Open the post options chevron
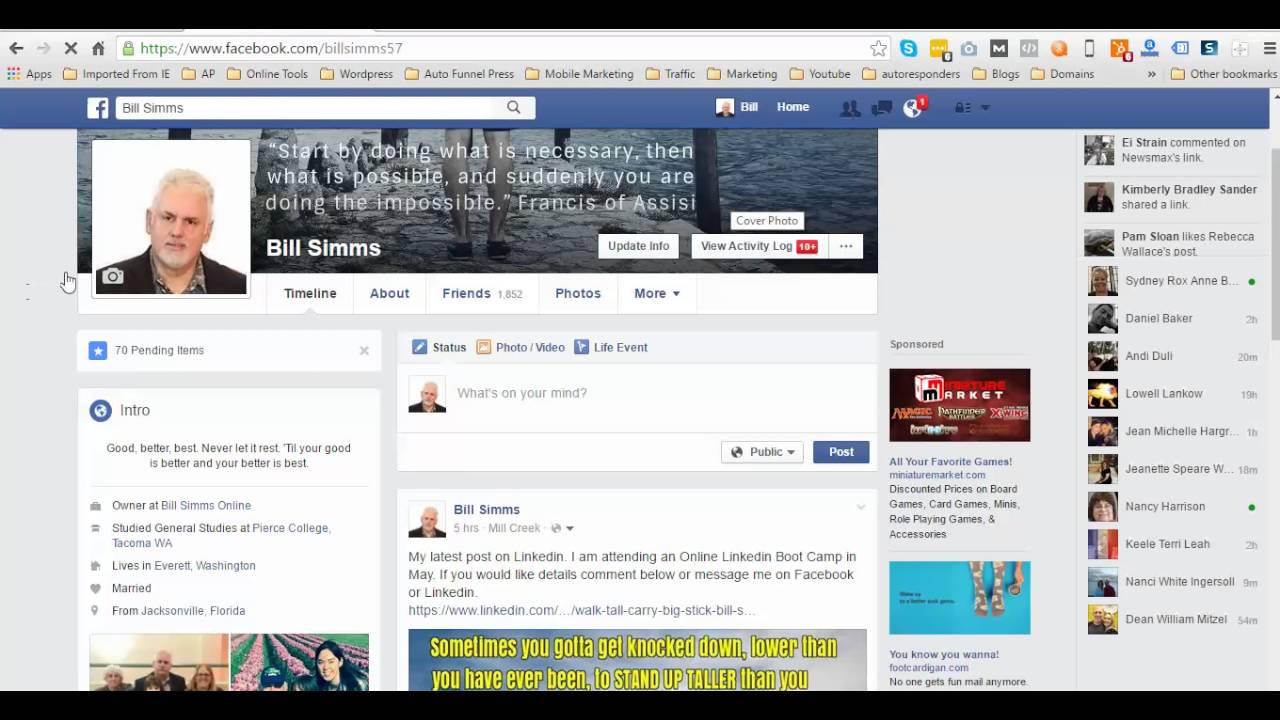 (x=860, y=508)
